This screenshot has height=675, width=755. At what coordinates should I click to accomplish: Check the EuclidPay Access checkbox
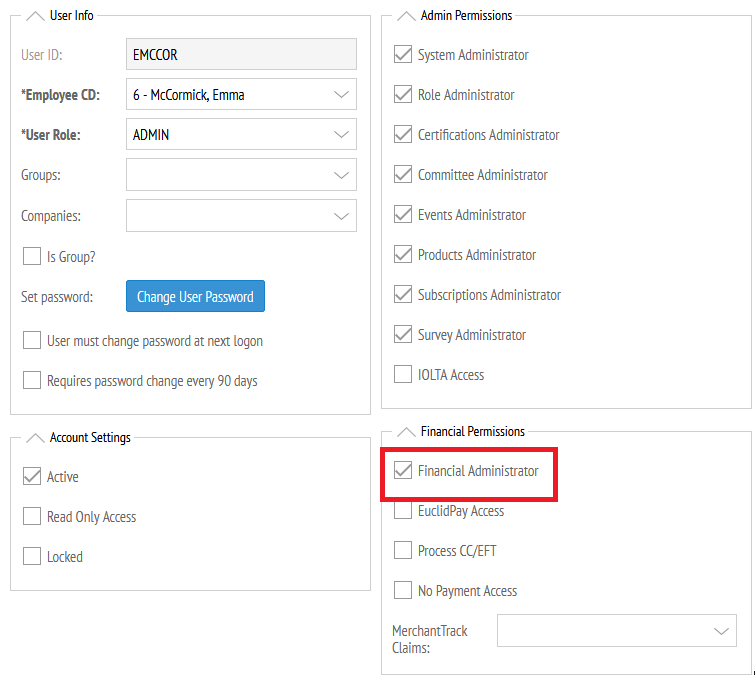(x=403, y=511)
